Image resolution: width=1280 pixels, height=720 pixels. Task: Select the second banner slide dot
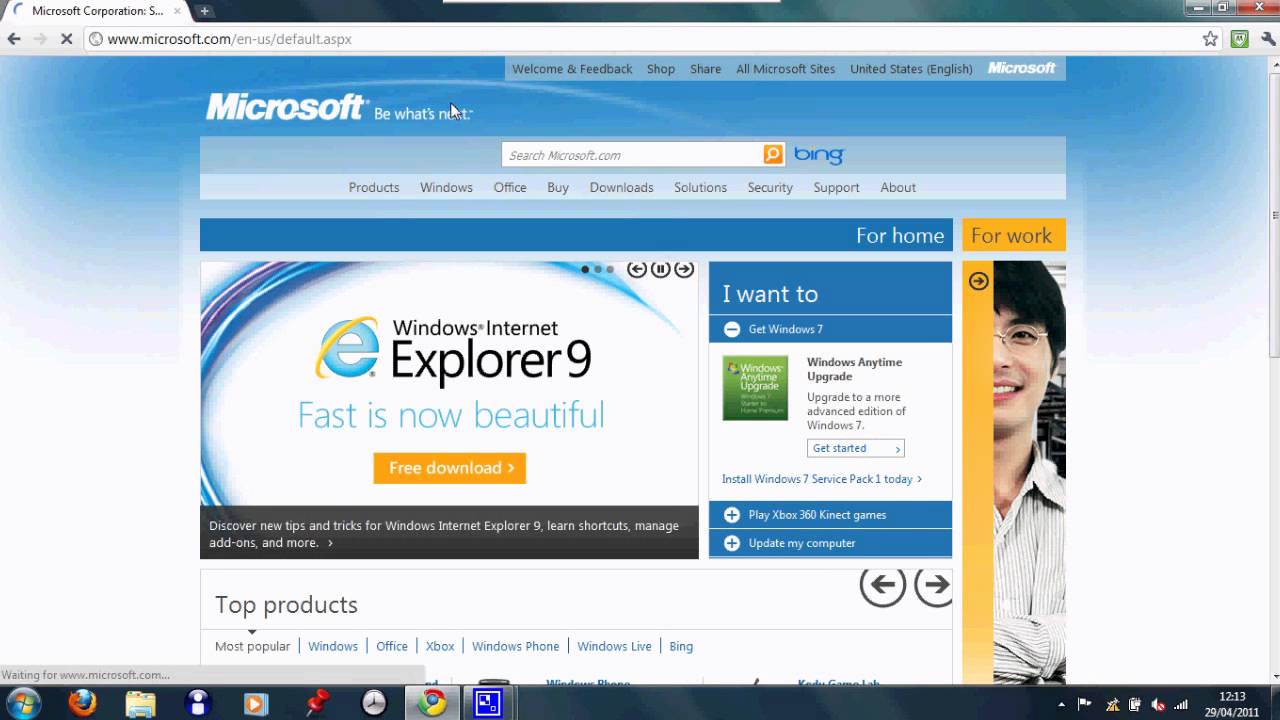[x=598, y=269]
